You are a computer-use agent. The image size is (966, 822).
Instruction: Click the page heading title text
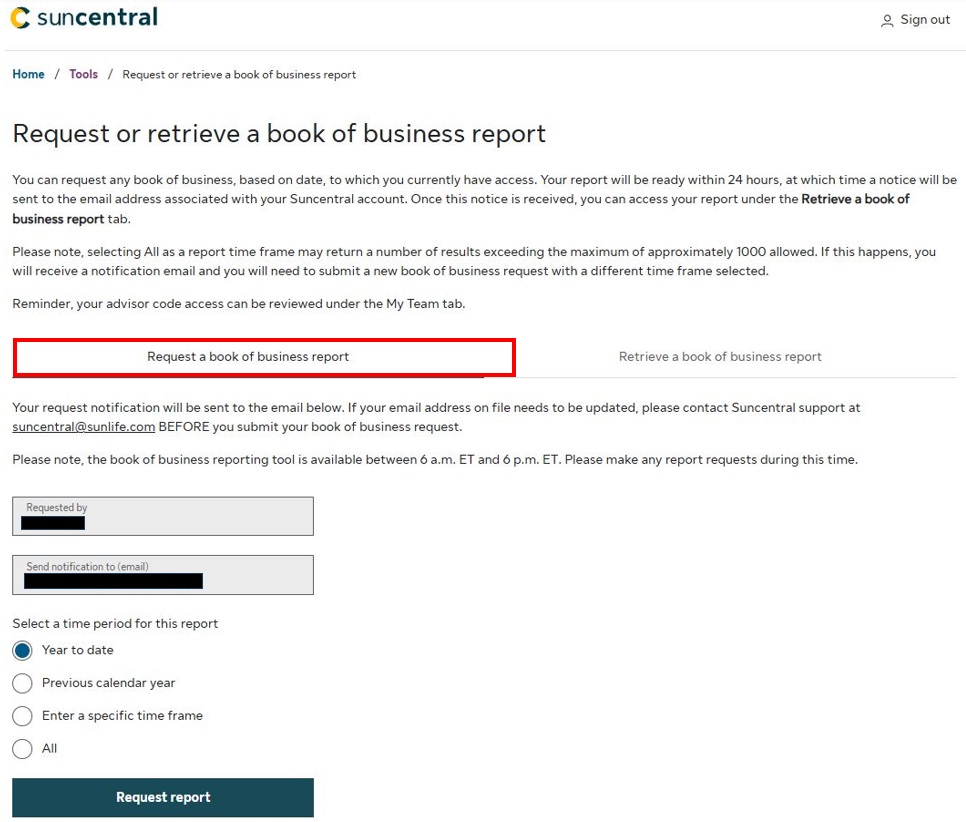(279, 134)
